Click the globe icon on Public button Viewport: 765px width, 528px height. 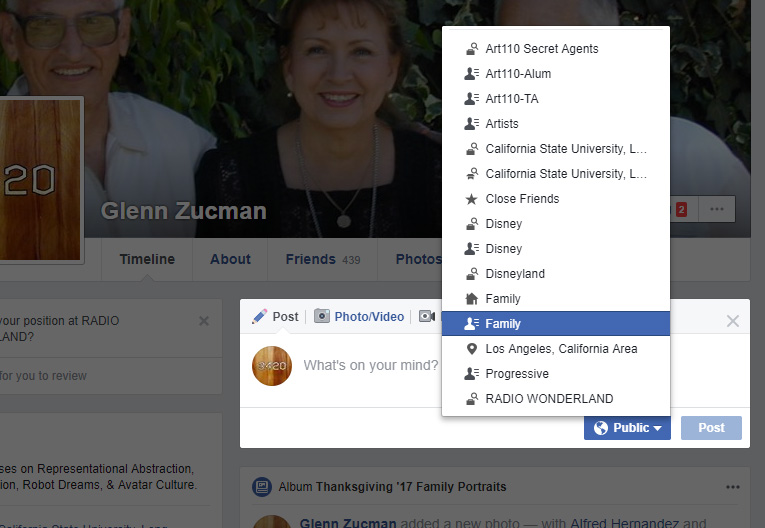pos(601,428)
